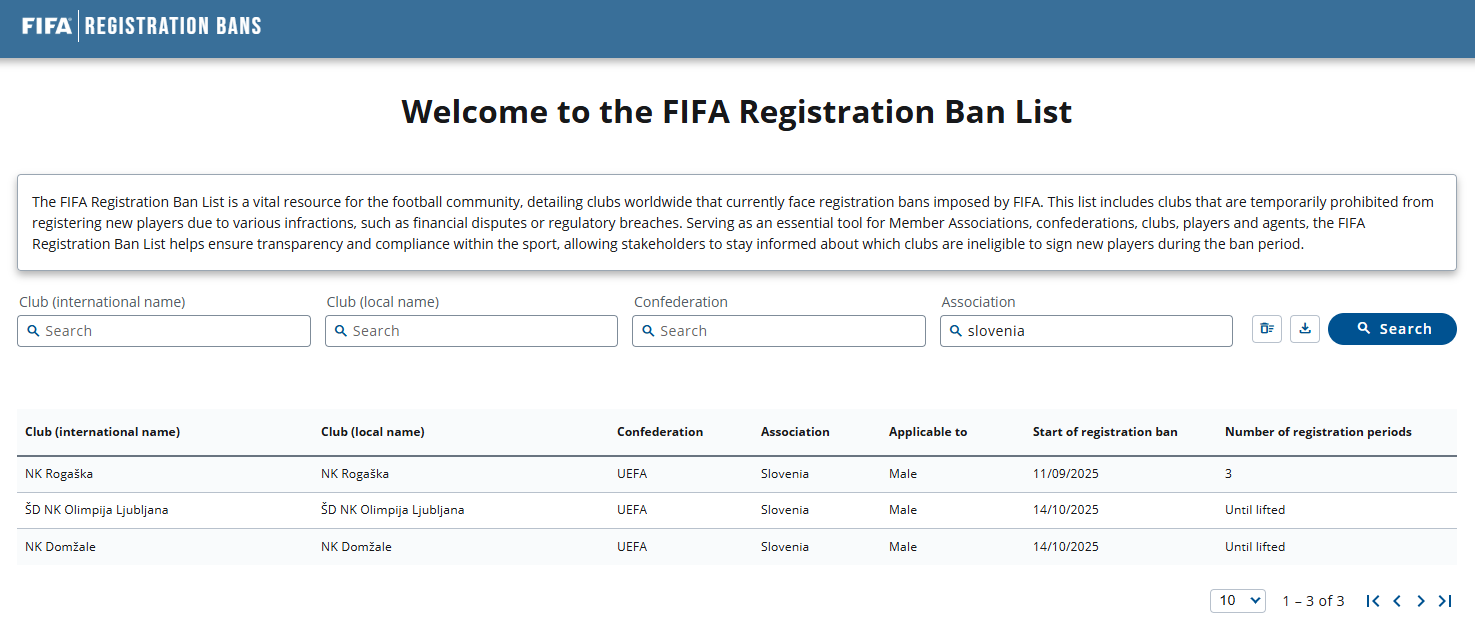This screenshot has height=633, width=1475.
Task: Sort by Start of registration ban column
Action: [1104, 432]
